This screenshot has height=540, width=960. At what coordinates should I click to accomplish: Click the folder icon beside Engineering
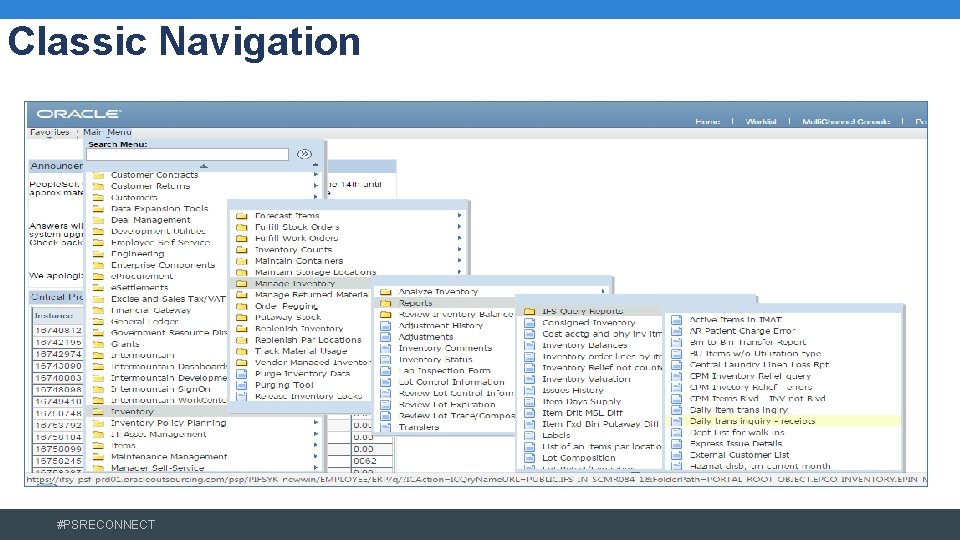pyautogui.click(x=98, y=253)
